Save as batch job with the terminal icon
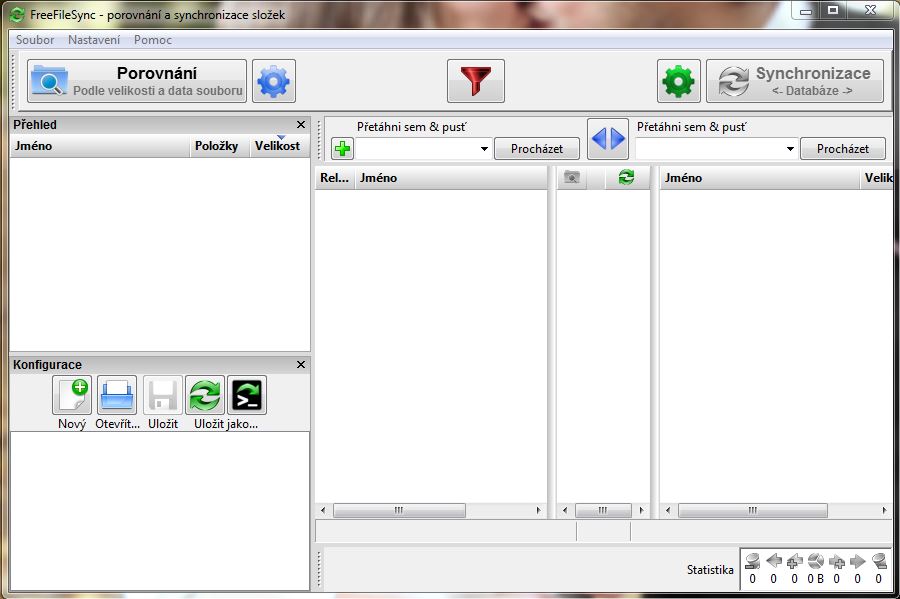The width and height of the screenshot is (900, 599). coord(247,396)
